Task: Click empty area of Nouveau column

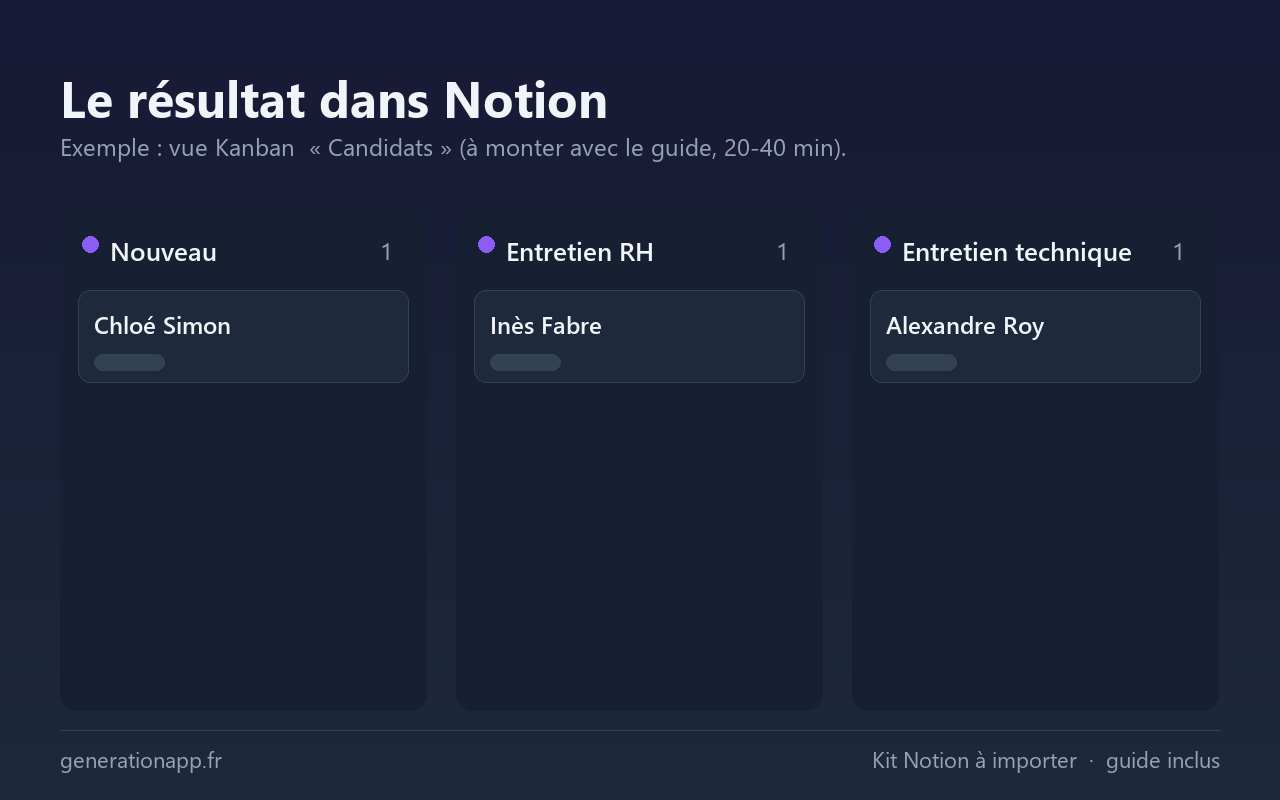Action: click(x=243, y=545)
